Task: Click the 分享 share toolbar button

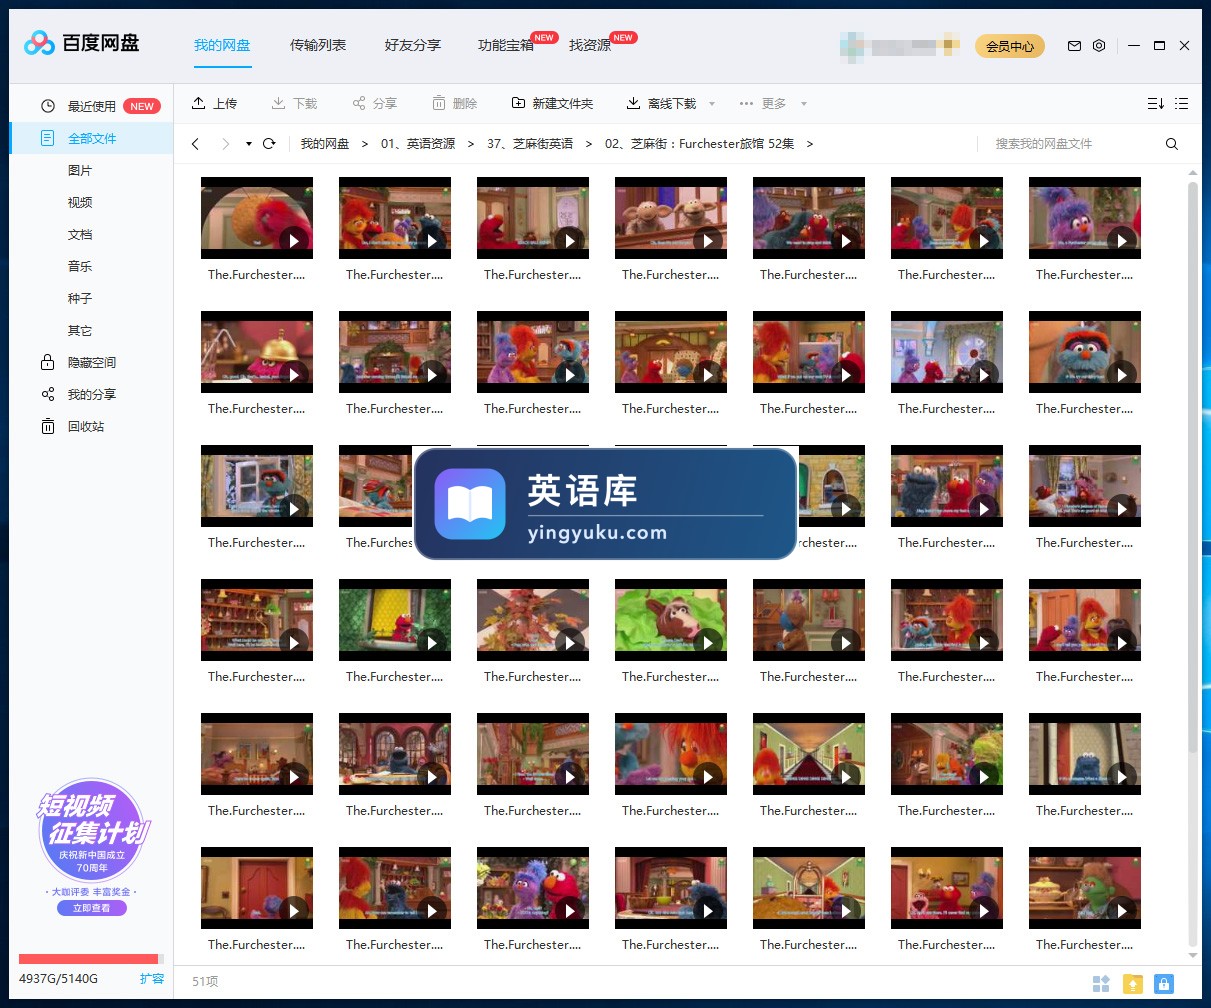Action: tap(374, 103)
